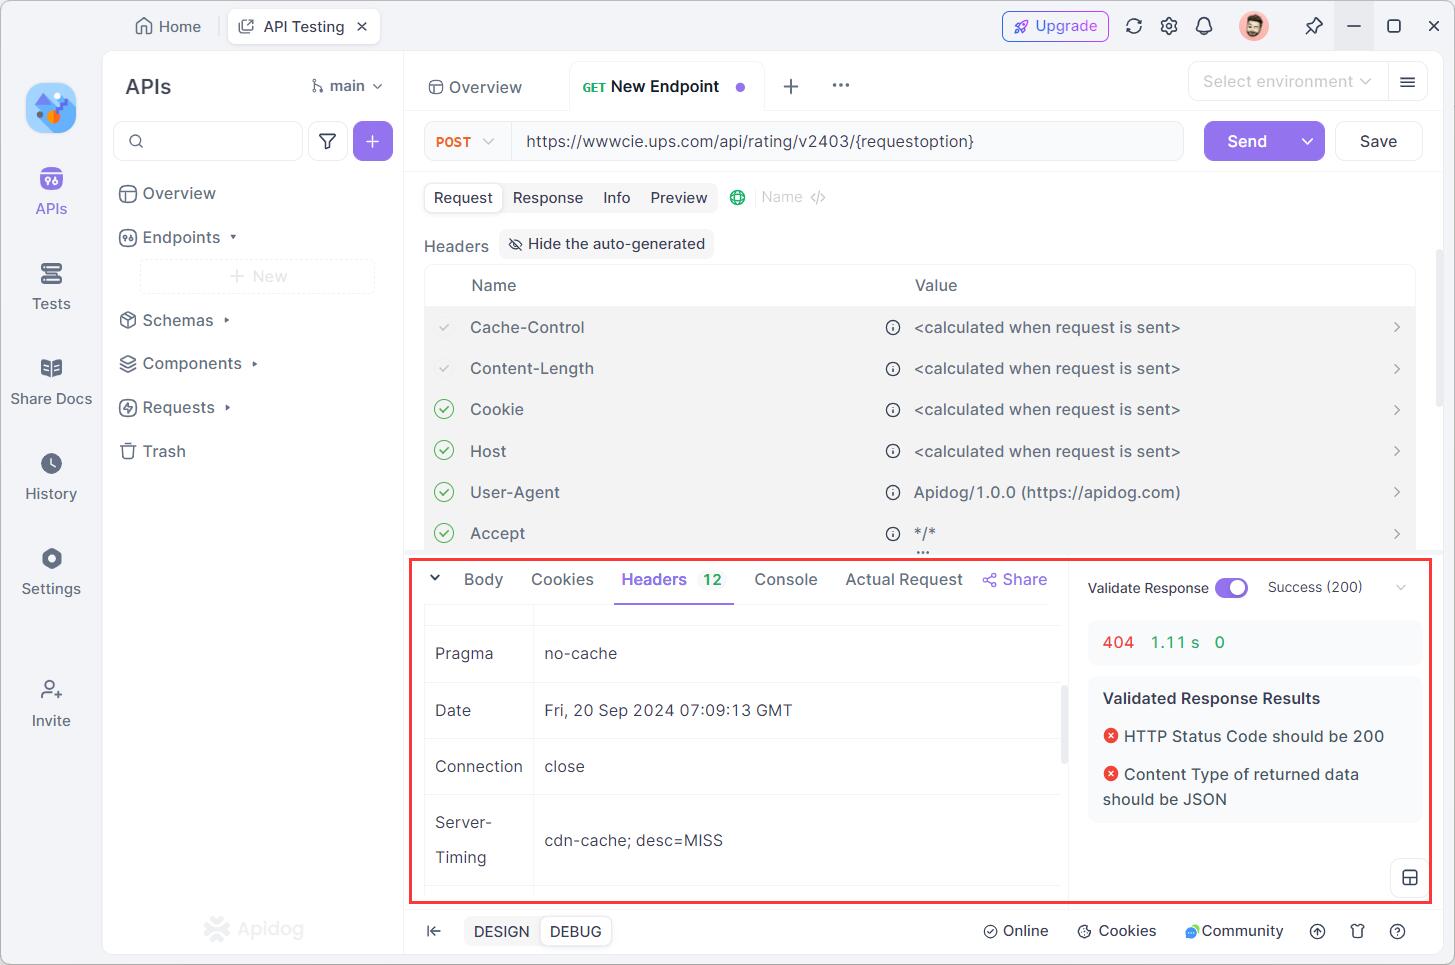Click the refresh sync icon
The height and width of the screenshot is (965, 1455).
pos(1133,26)
